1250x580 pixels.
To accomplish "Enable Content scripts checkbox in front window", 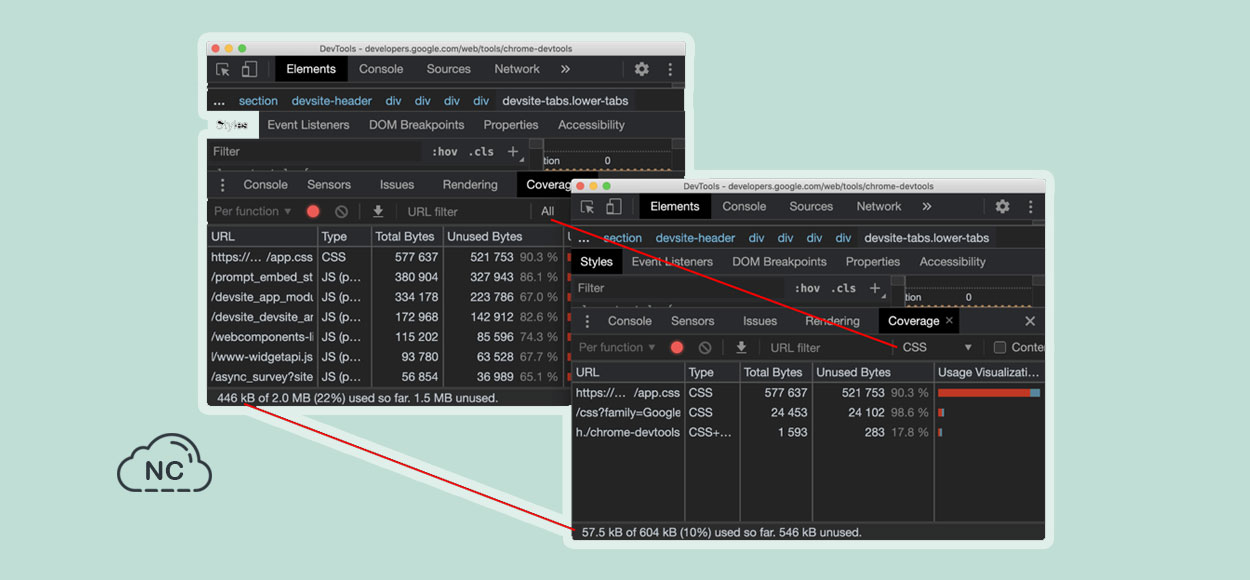I will (x=999, y=347).
